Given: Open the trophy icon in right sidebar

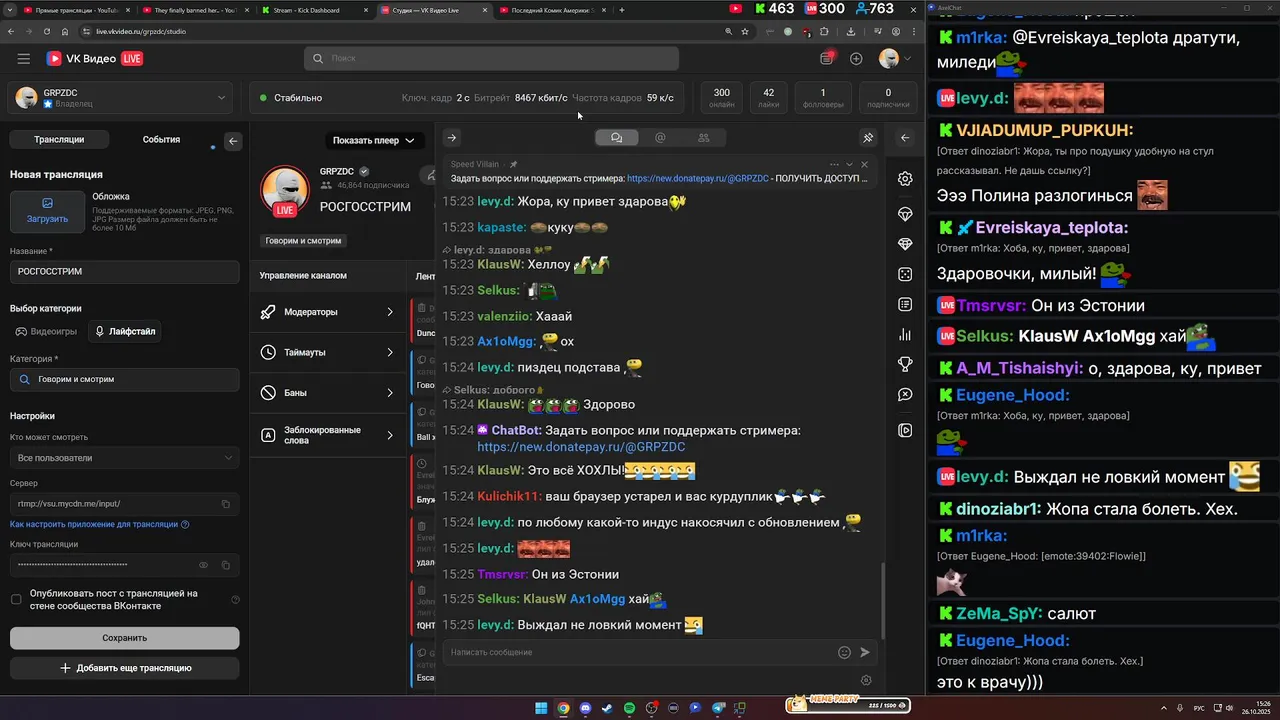Looking at the screenshot, I should (x=905, y=364).
